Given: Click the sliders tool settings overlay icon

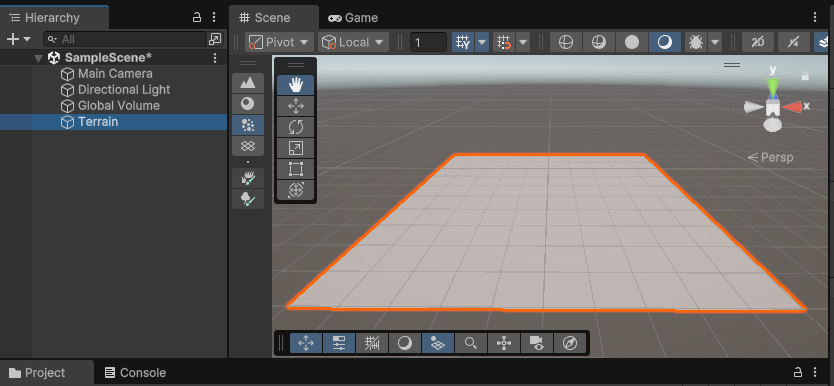Looking at the screenshot, I should 339,343.
